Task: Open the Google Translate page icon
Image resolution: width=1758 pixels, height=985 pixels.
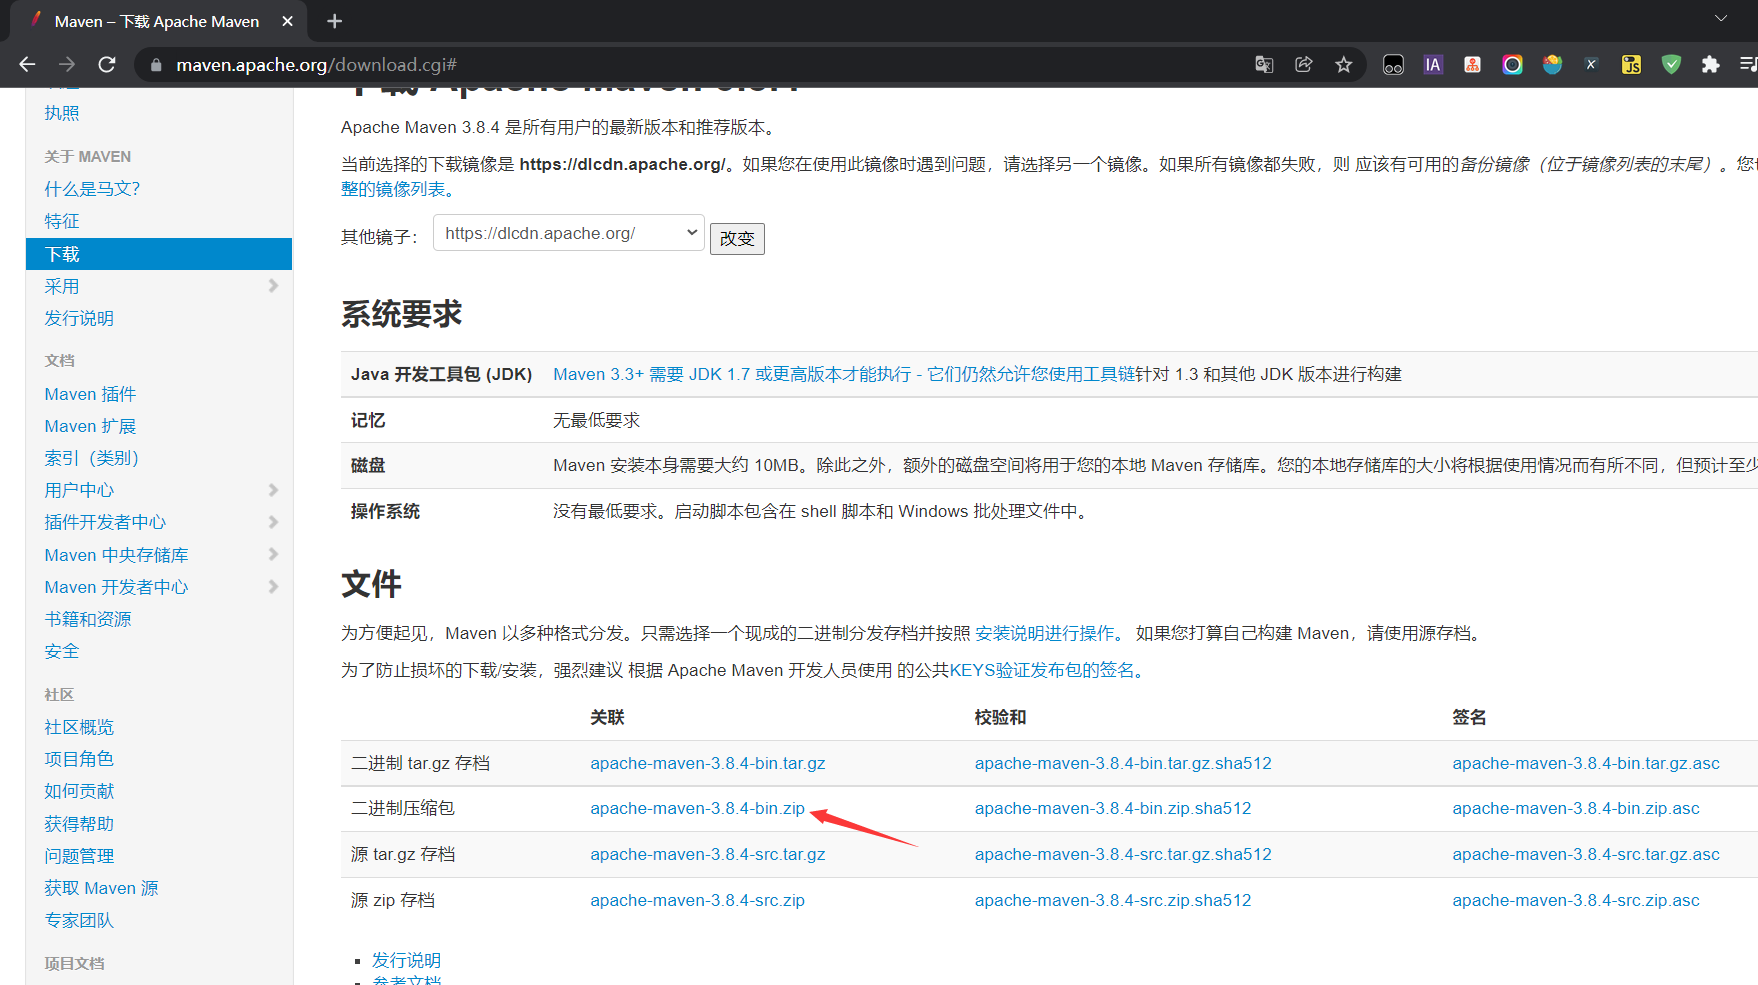Action: click(1264, 65)
